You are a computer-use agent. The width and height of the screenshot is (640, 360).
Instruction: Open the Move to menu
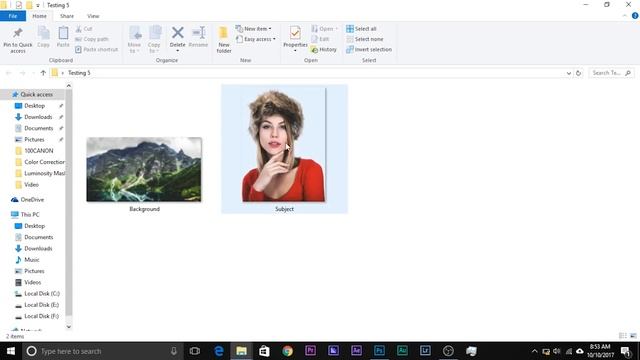(134, 39)
